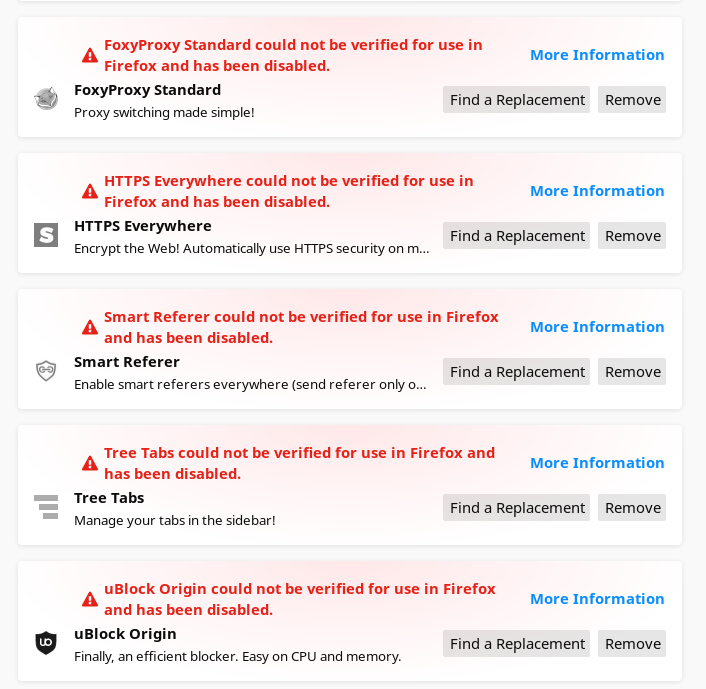
Task: Find a Replacement for Smart Referer
Action: tap(517, 372)
